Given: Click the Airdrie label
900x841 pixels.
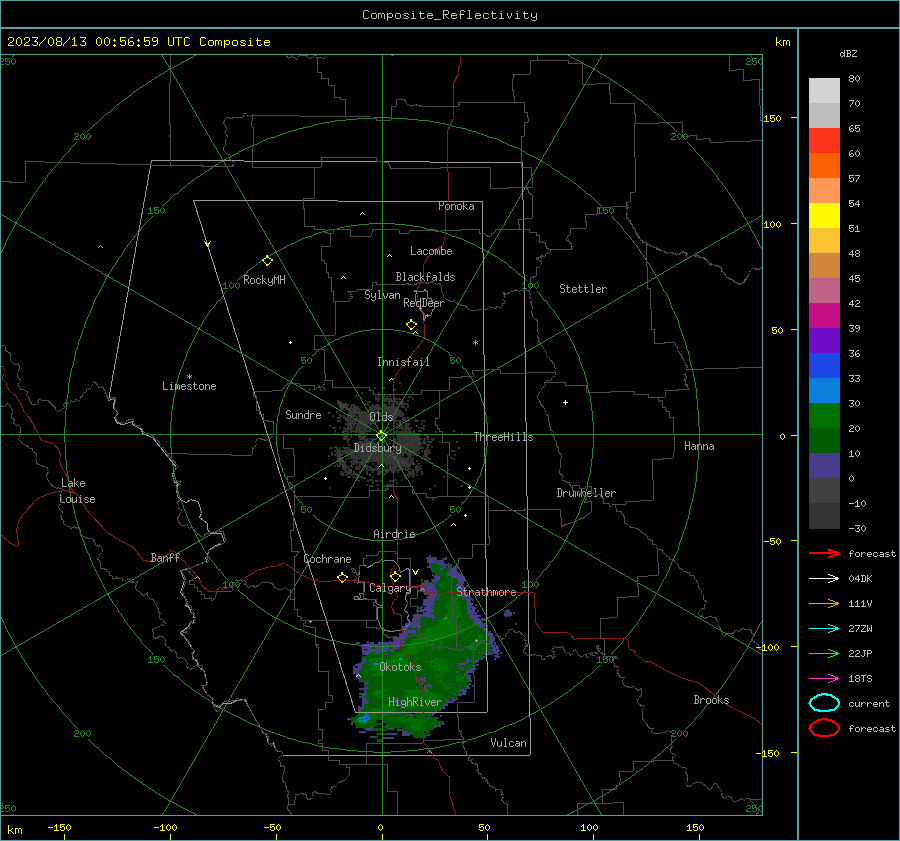Looking at the screenshot, I should pos(394,534).
